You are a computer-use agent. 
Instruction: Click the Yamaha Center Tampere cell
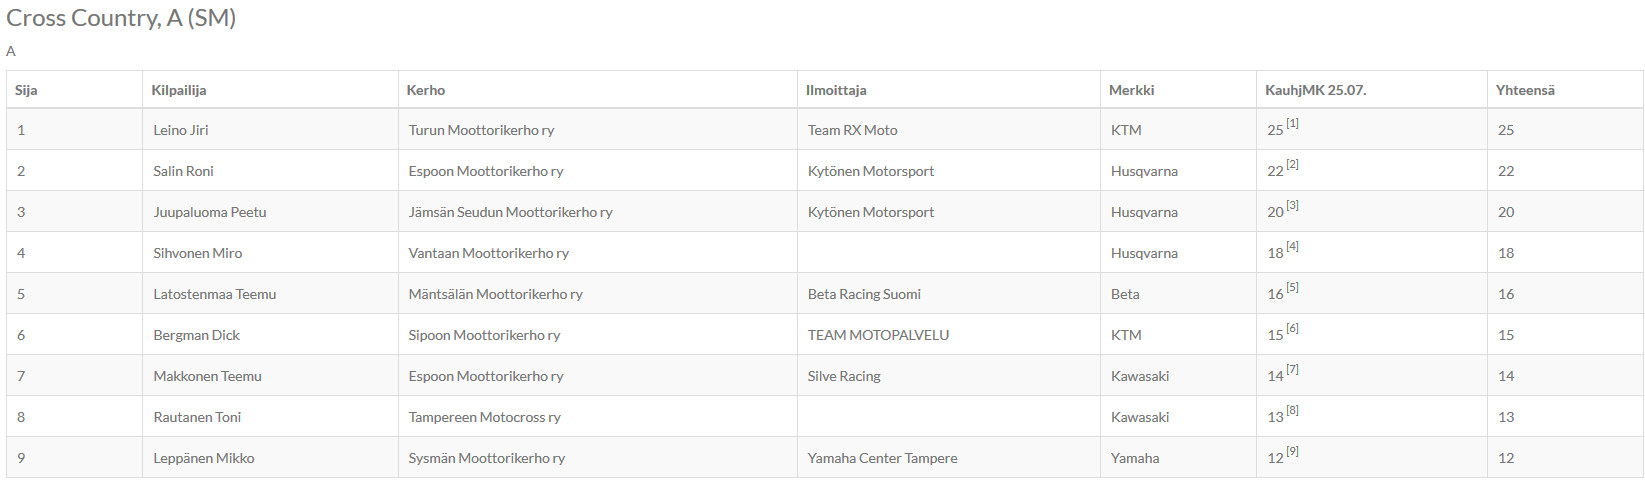pos(883,458)
